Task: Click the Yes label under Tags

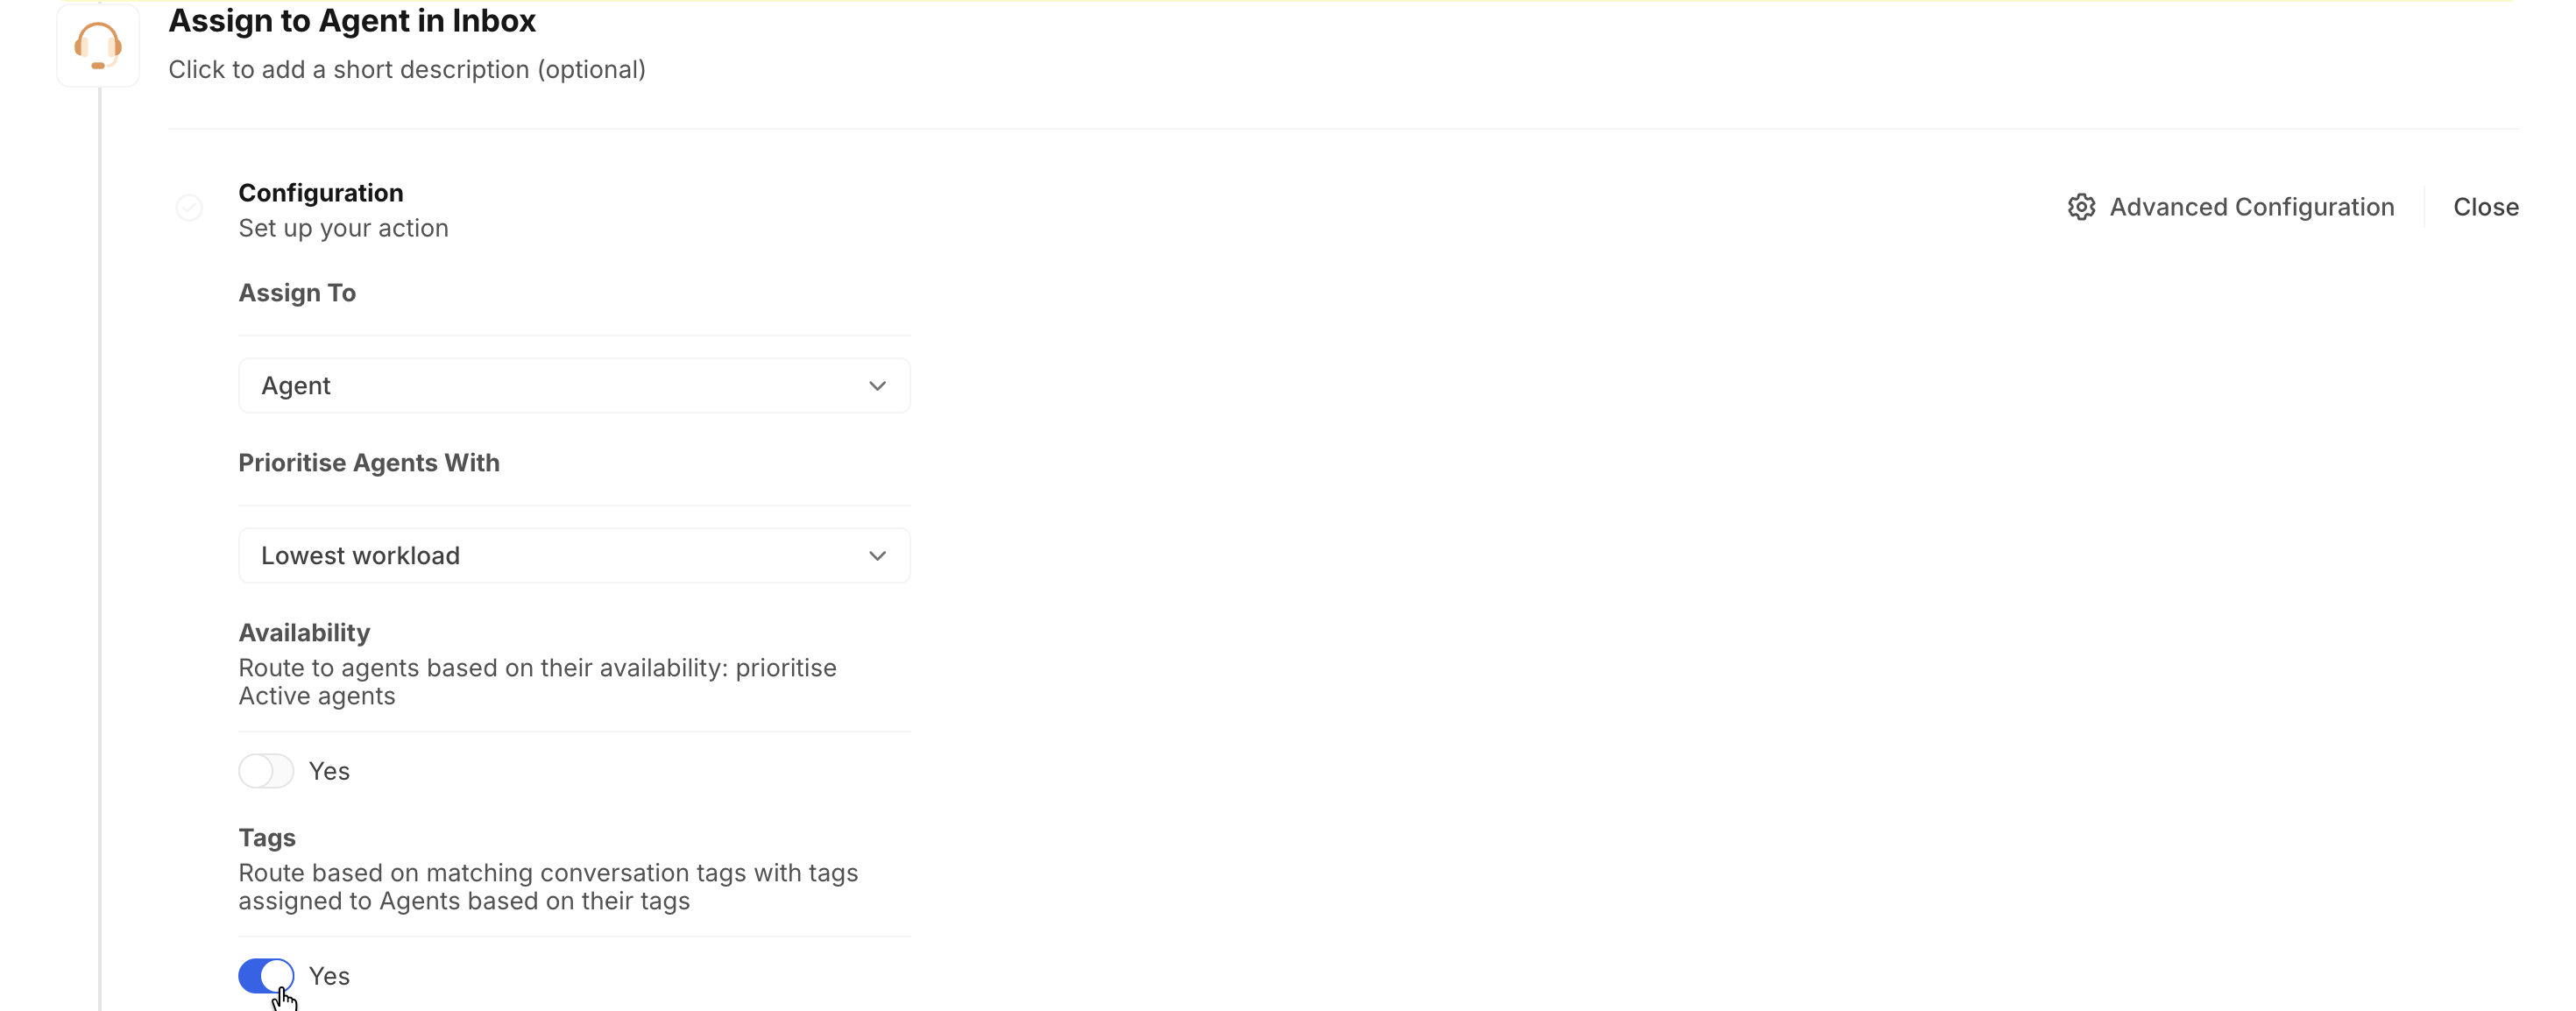Action: click(x=329, y=976)
